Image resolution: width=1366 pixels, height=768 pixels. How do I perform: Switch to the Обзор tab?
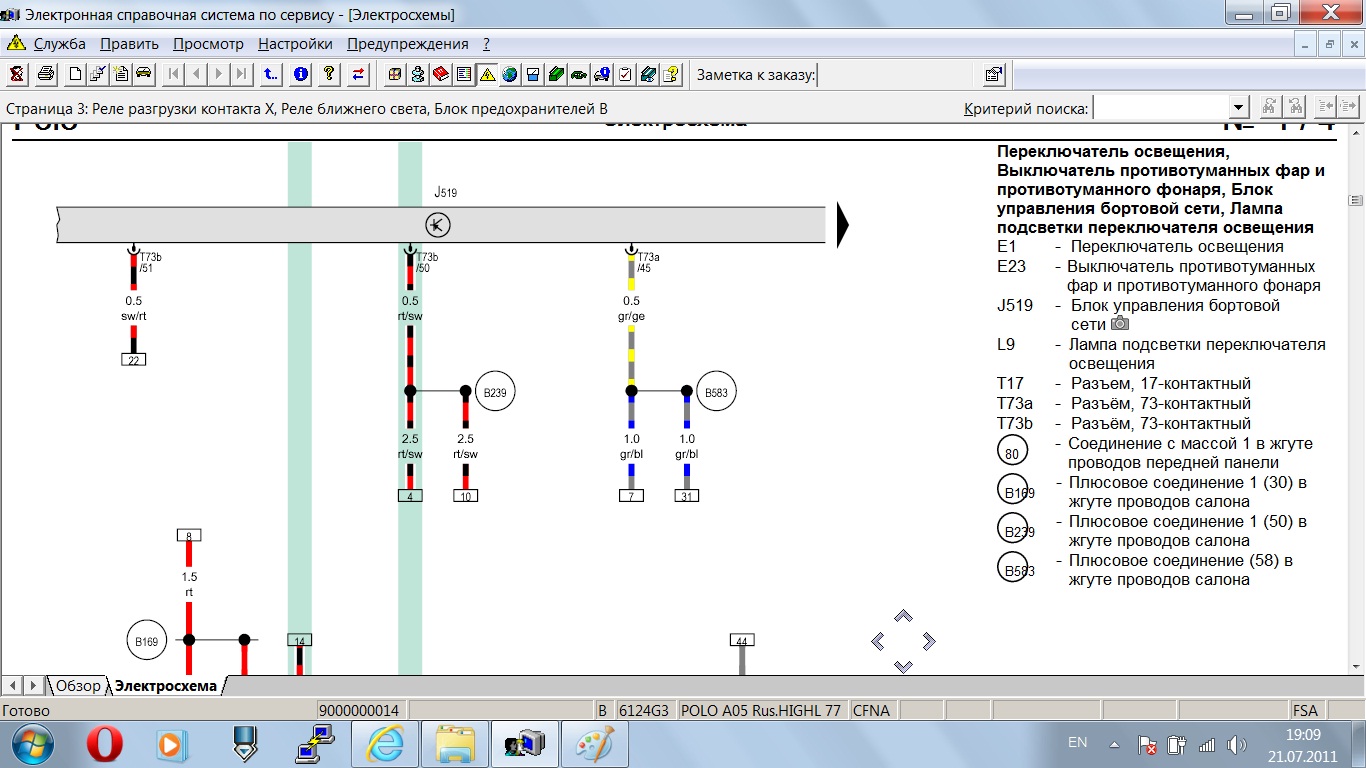(x=78, y=686)
